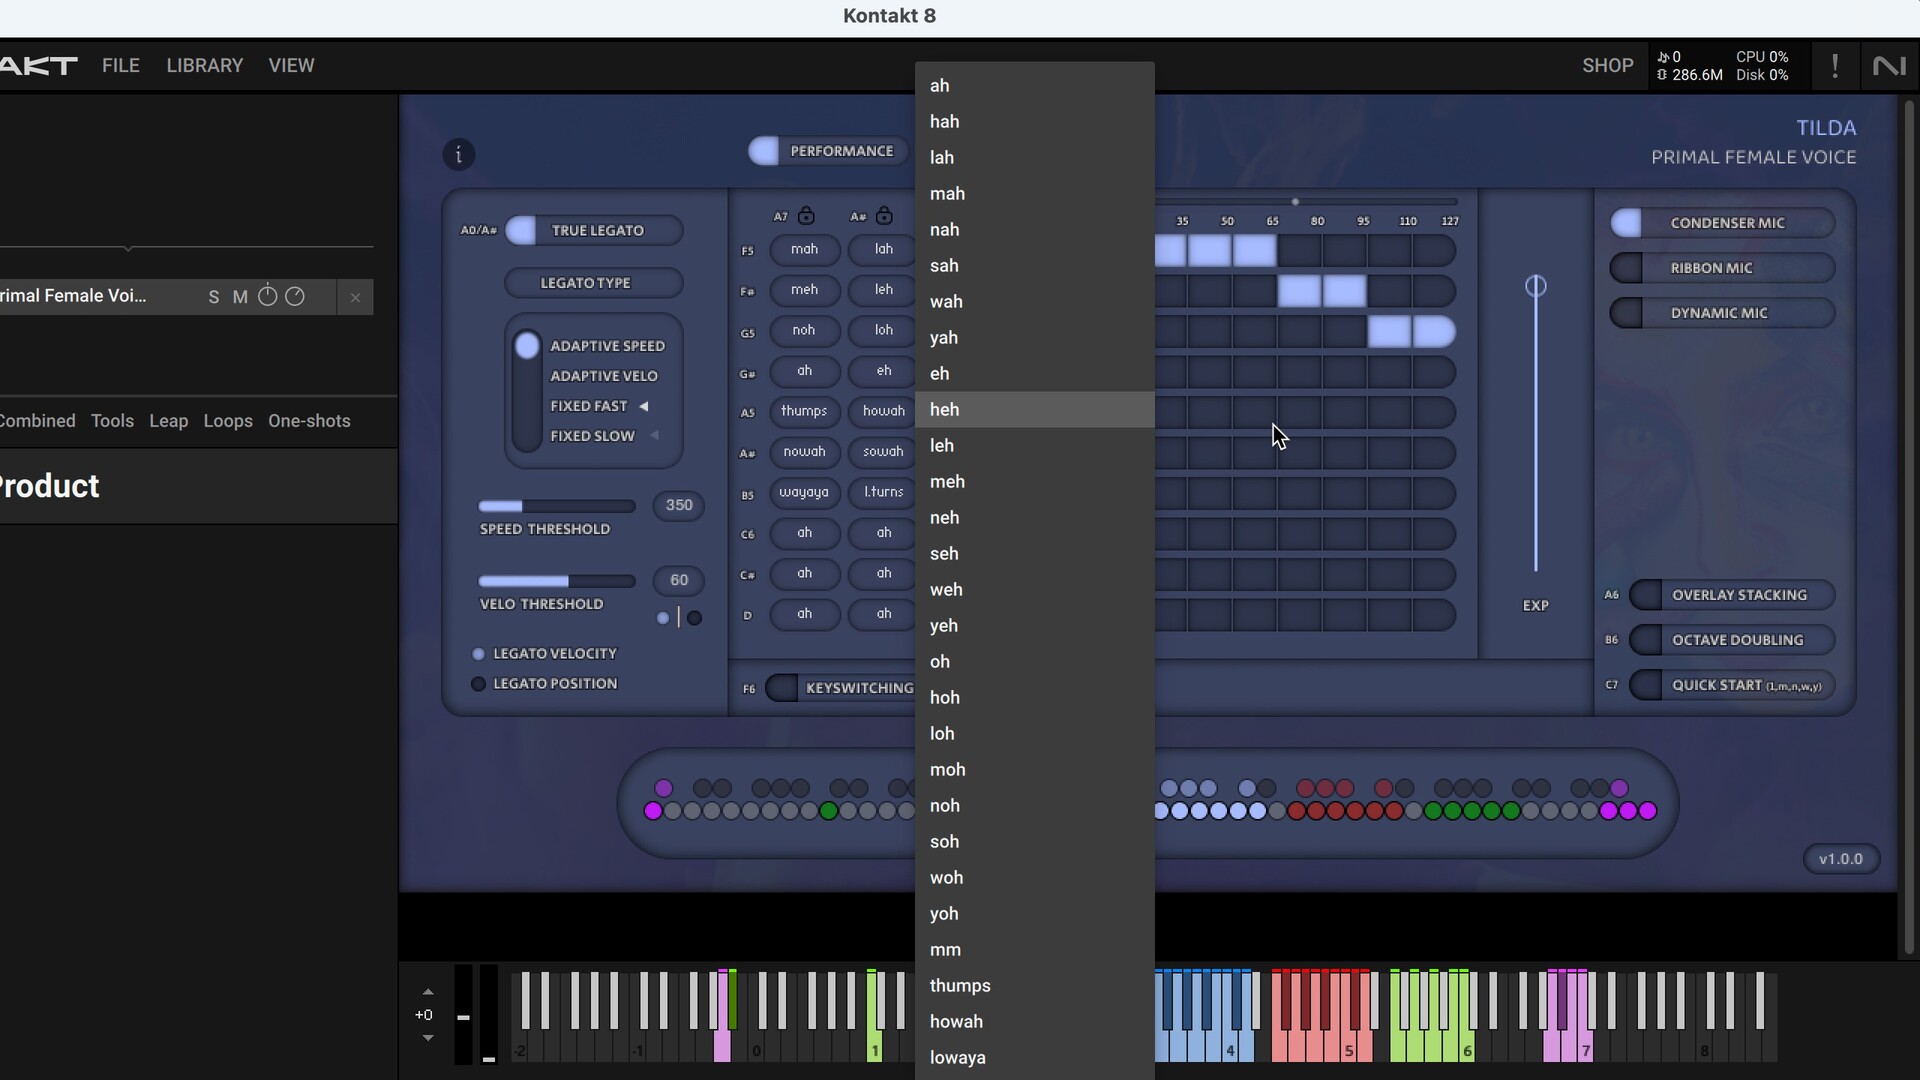Viewport: 1920px width, 1080px height.
Task: Select LEGATO POSITION radio option
Action: tap(478, 684)
